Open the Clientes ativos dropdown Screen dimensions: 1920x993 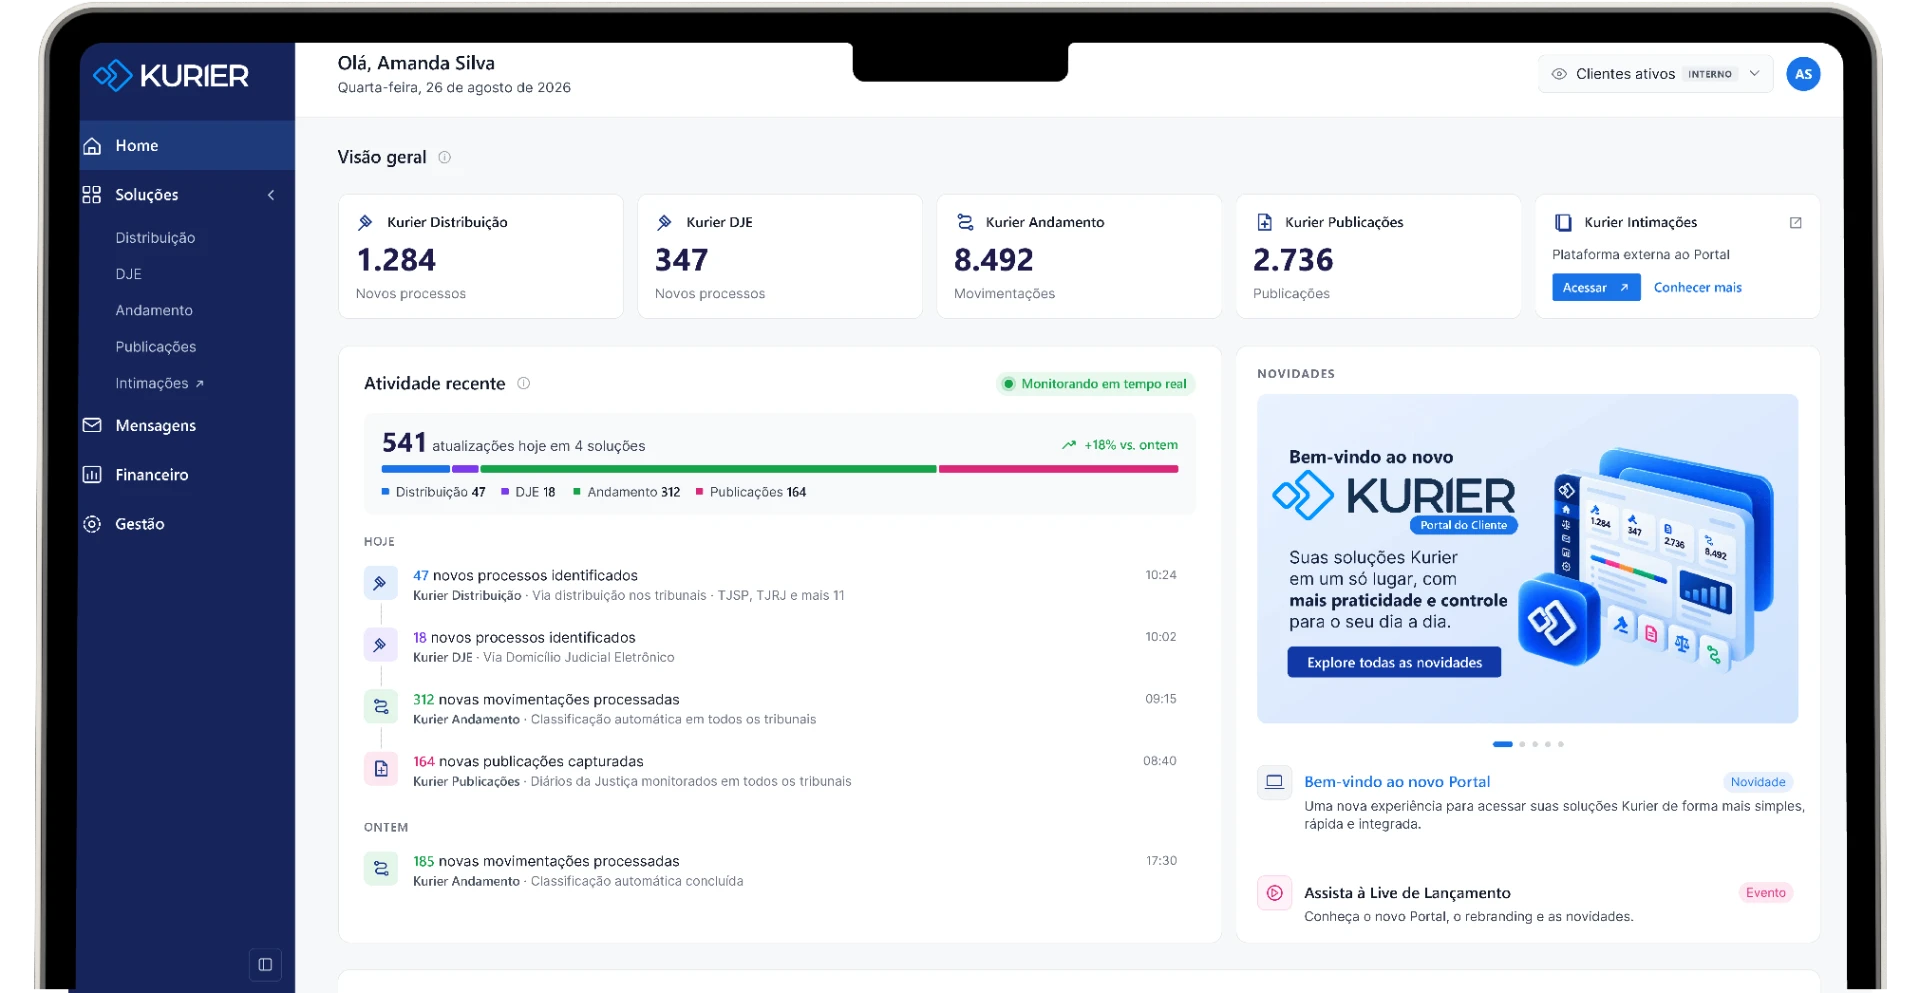tap(1655, 74)
